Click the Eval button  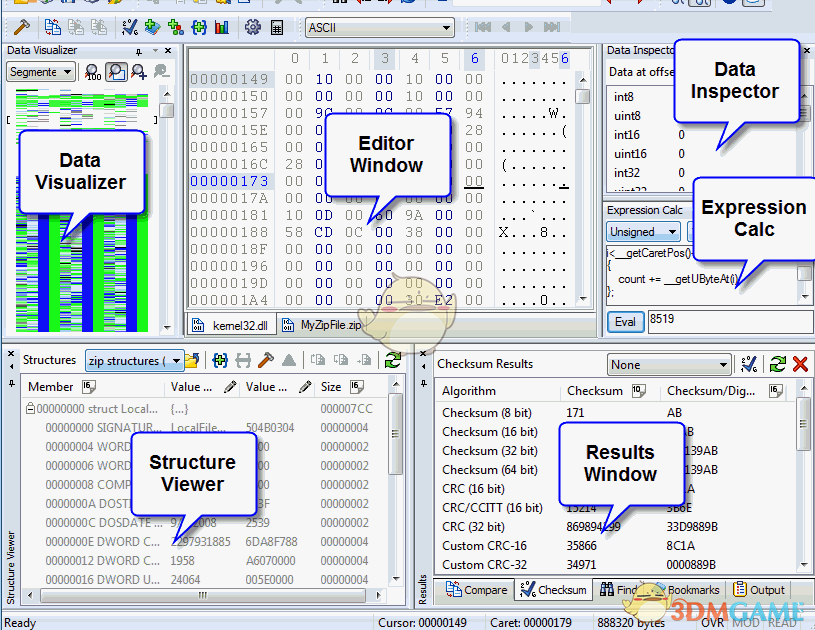pos(625,322)
